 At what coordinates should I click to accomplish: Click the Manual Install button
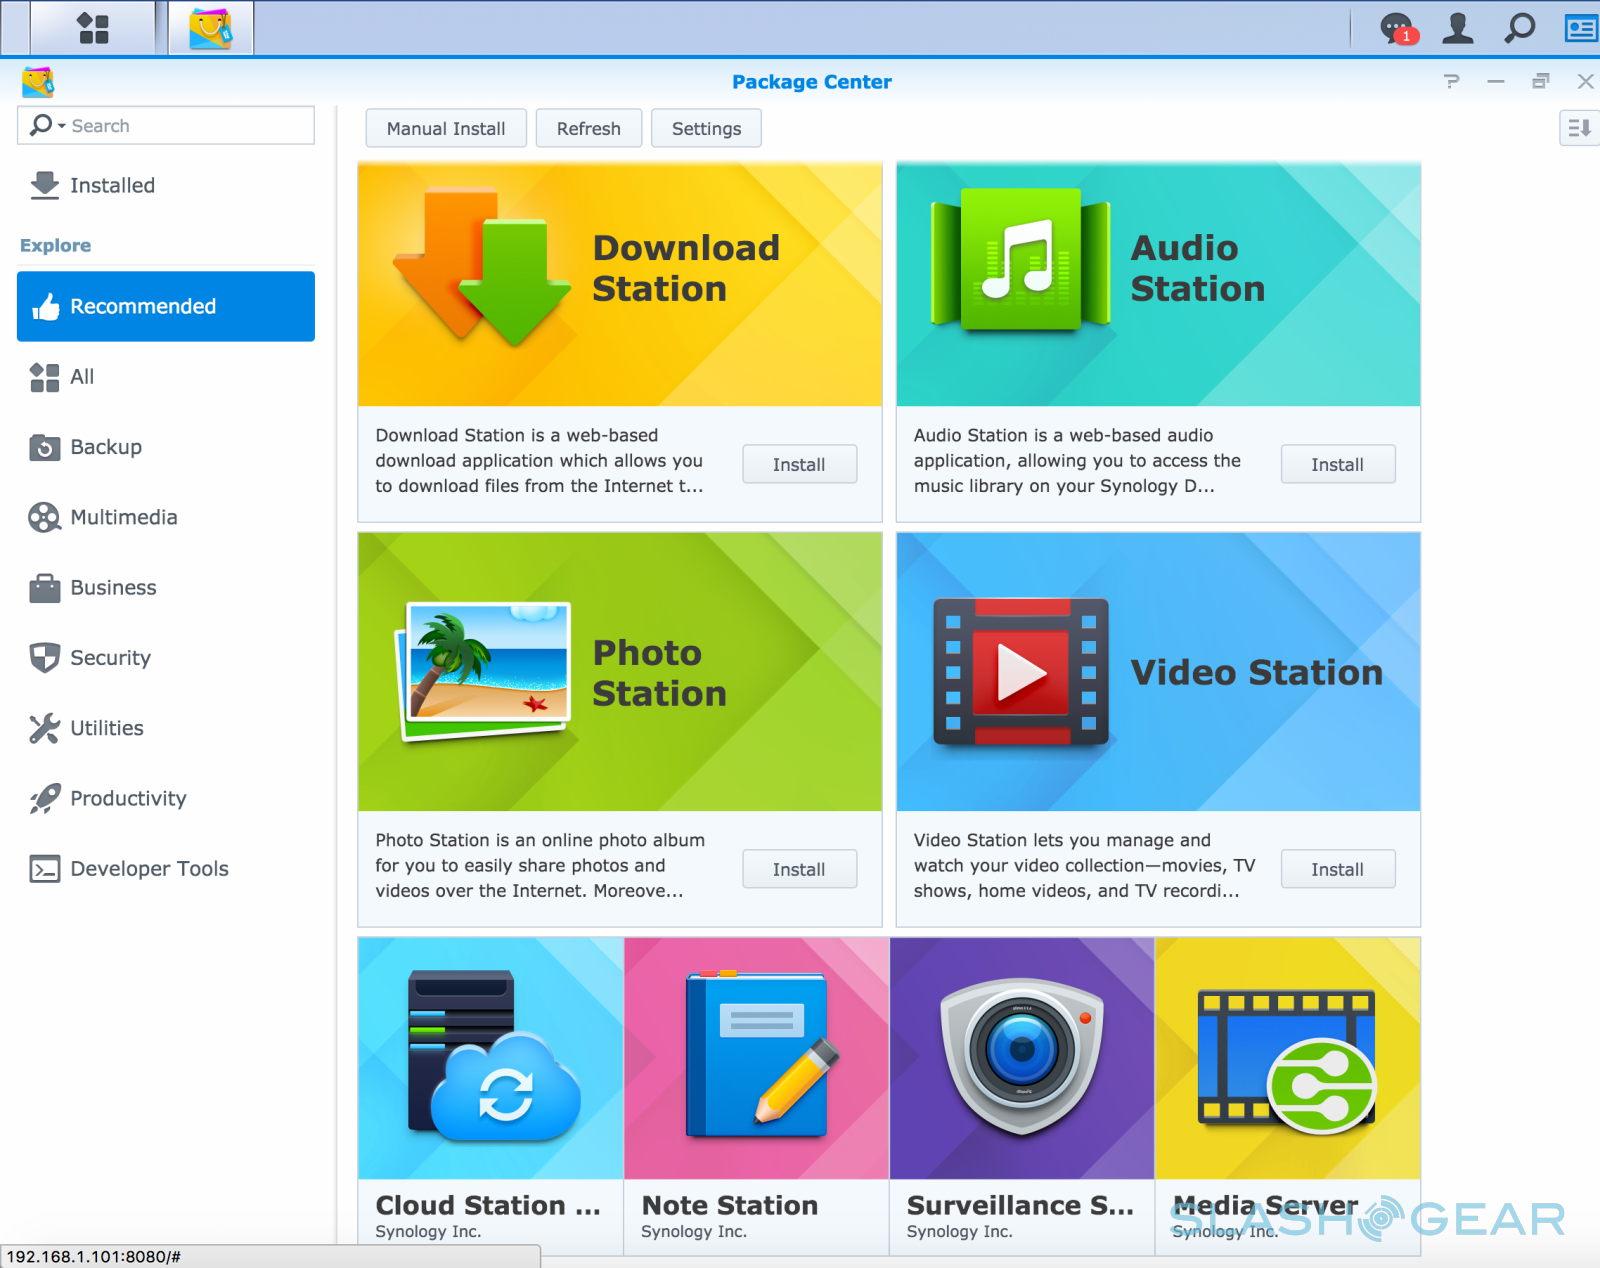446,128
